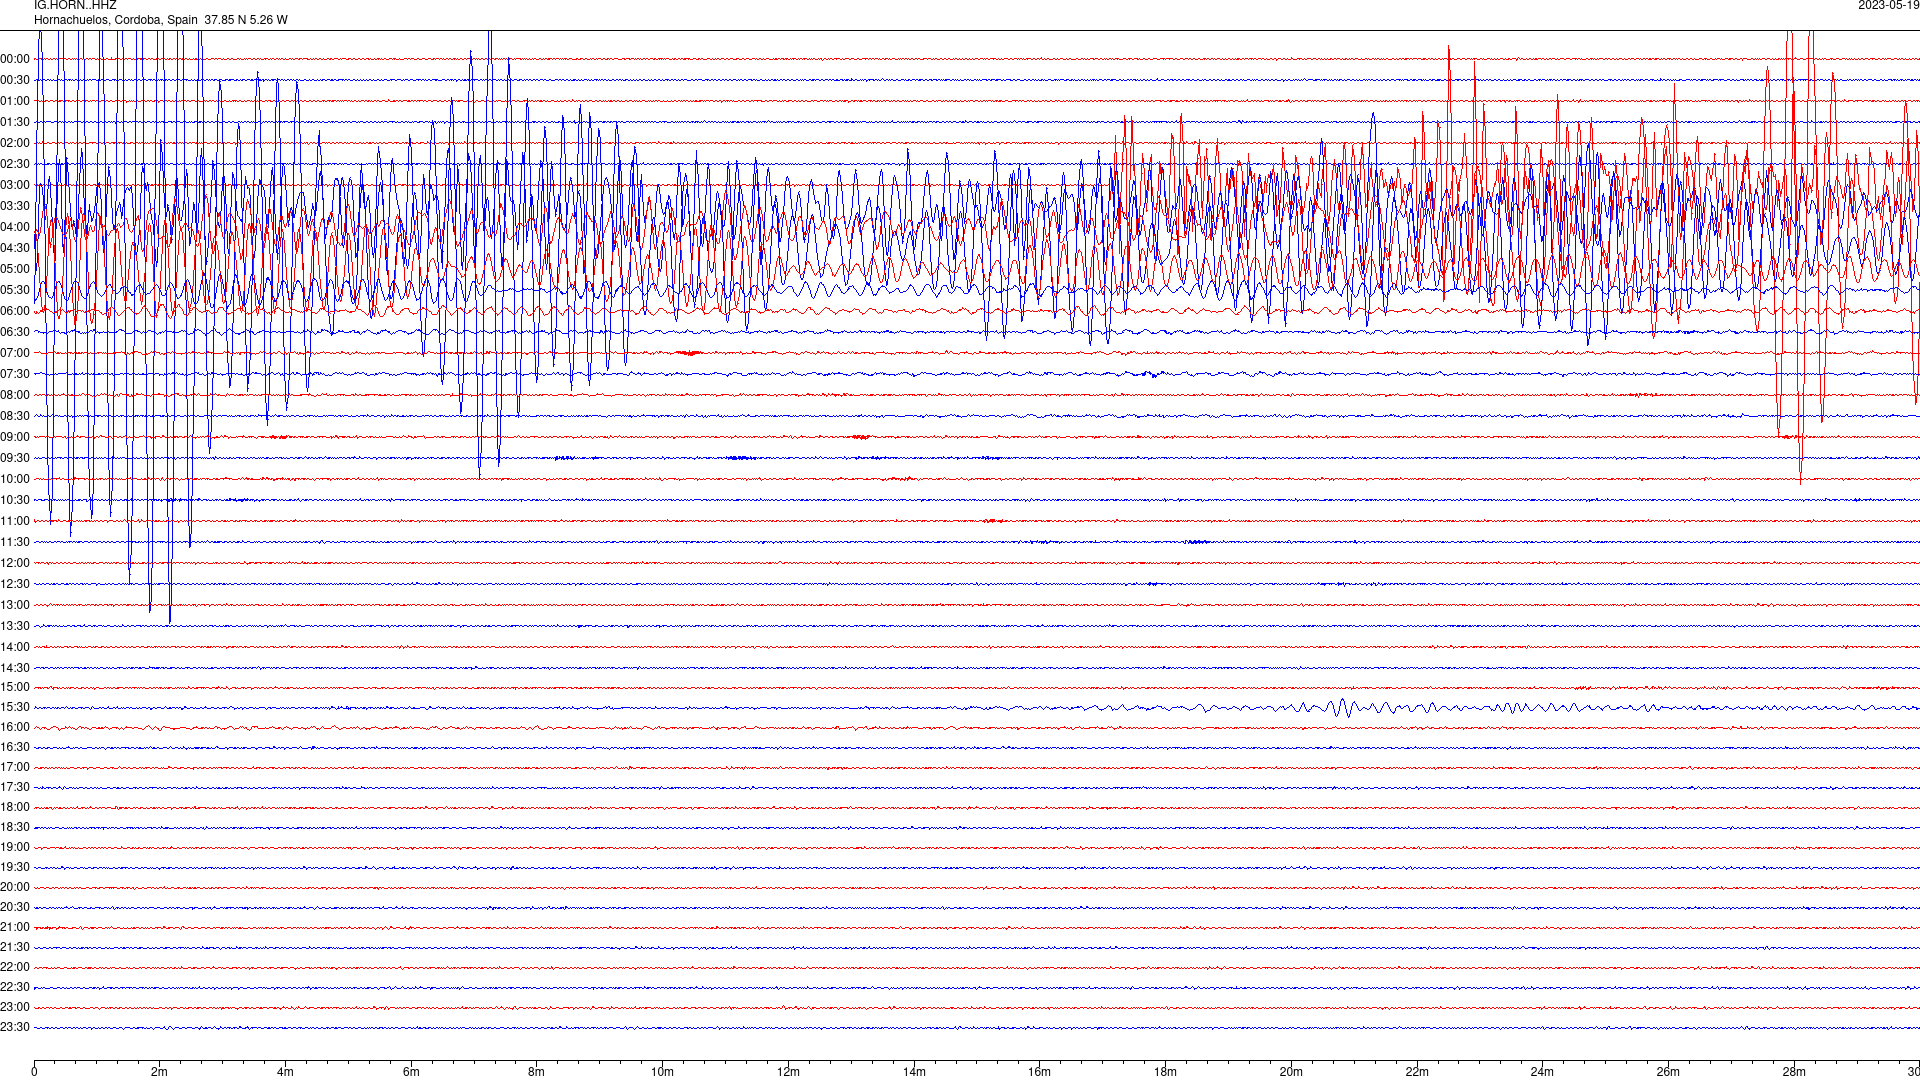Choose the 23:00 row label
Image resolution: width=1920 pixels, height=1080 pixels.
[15, 1007]
